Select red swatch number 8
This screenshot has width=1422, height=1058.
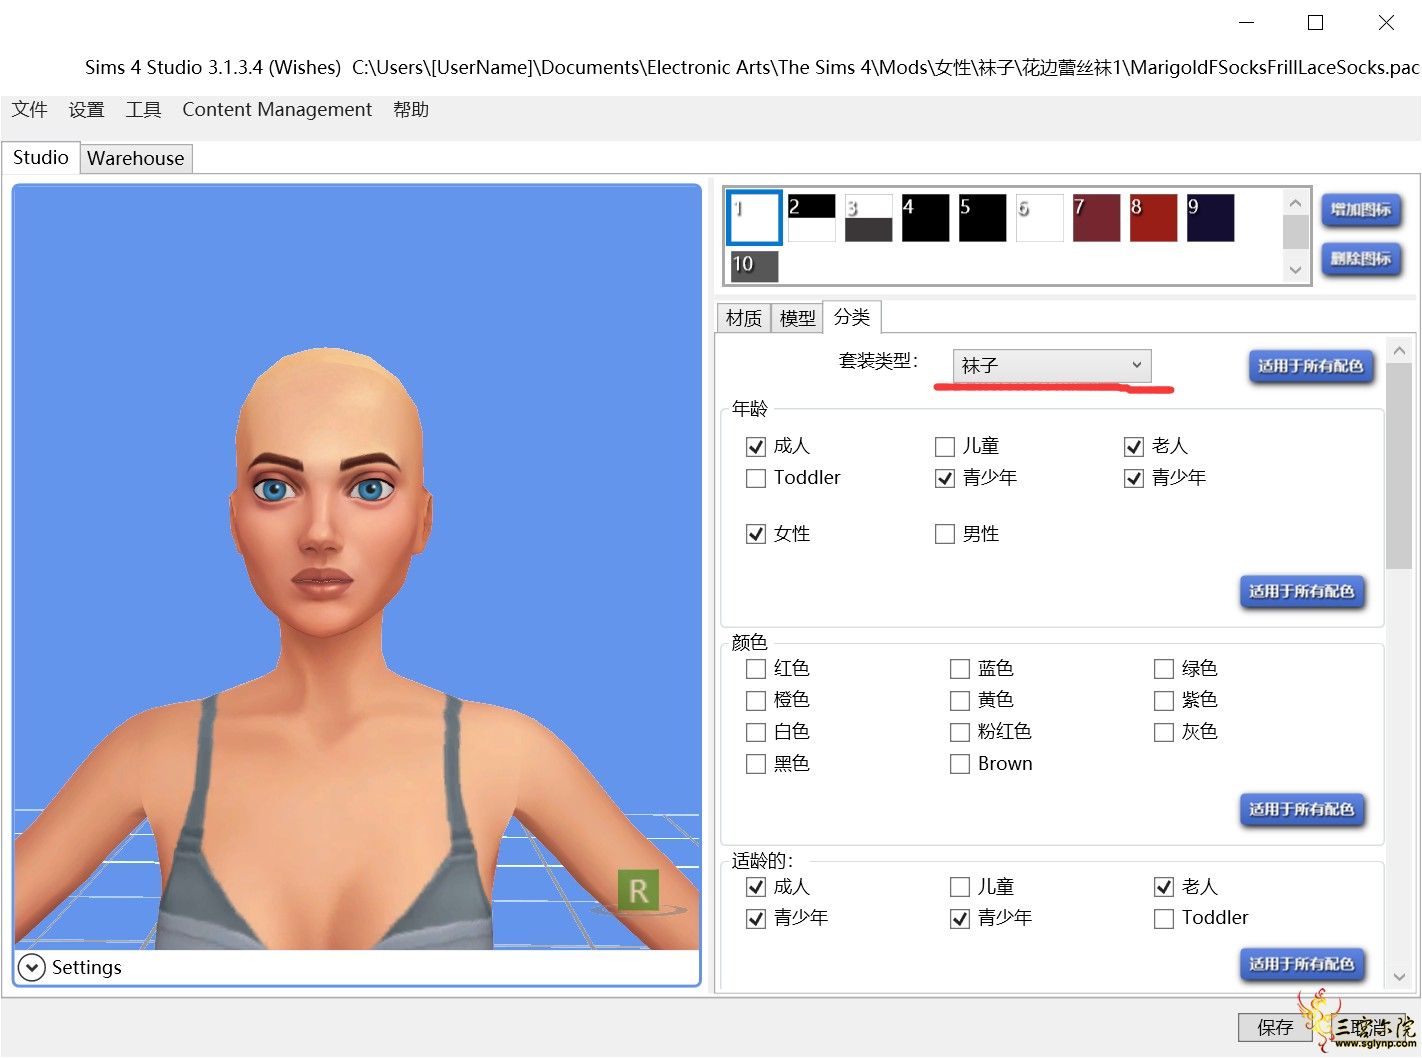pyautogui.click(x=1153, y=218)
